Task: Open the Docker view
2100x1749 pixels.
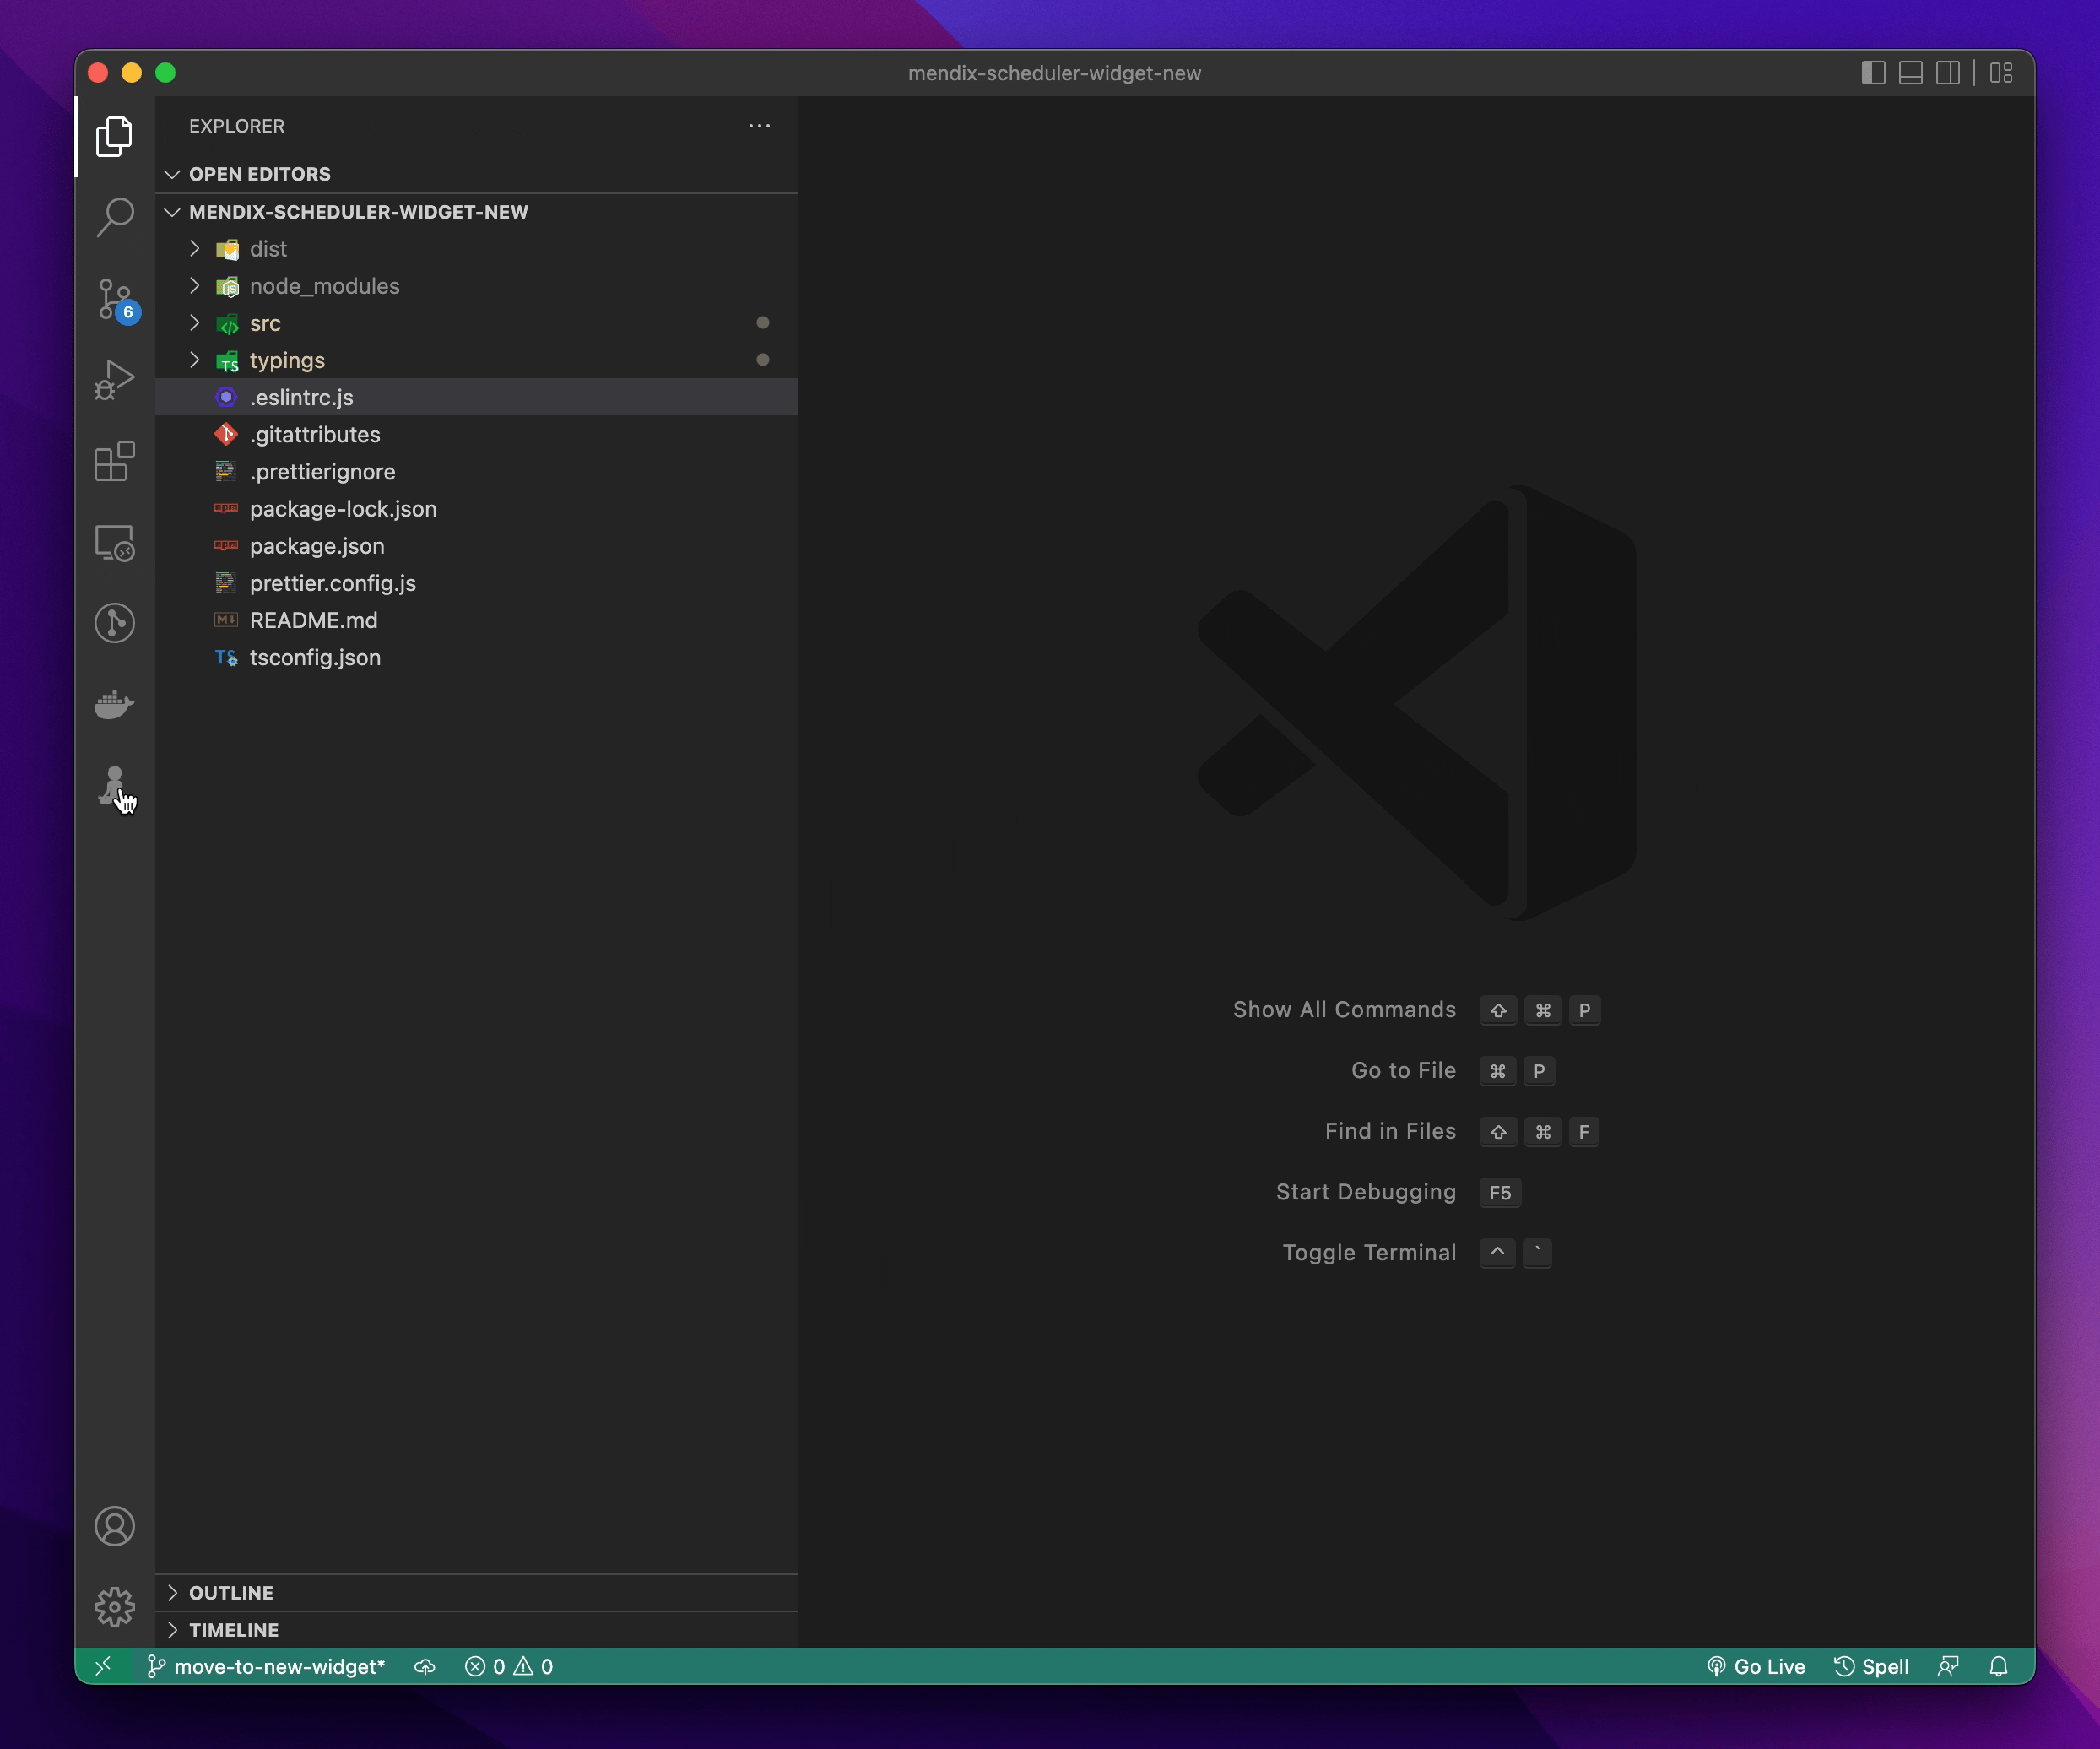Action: click(x=114, y=705)
